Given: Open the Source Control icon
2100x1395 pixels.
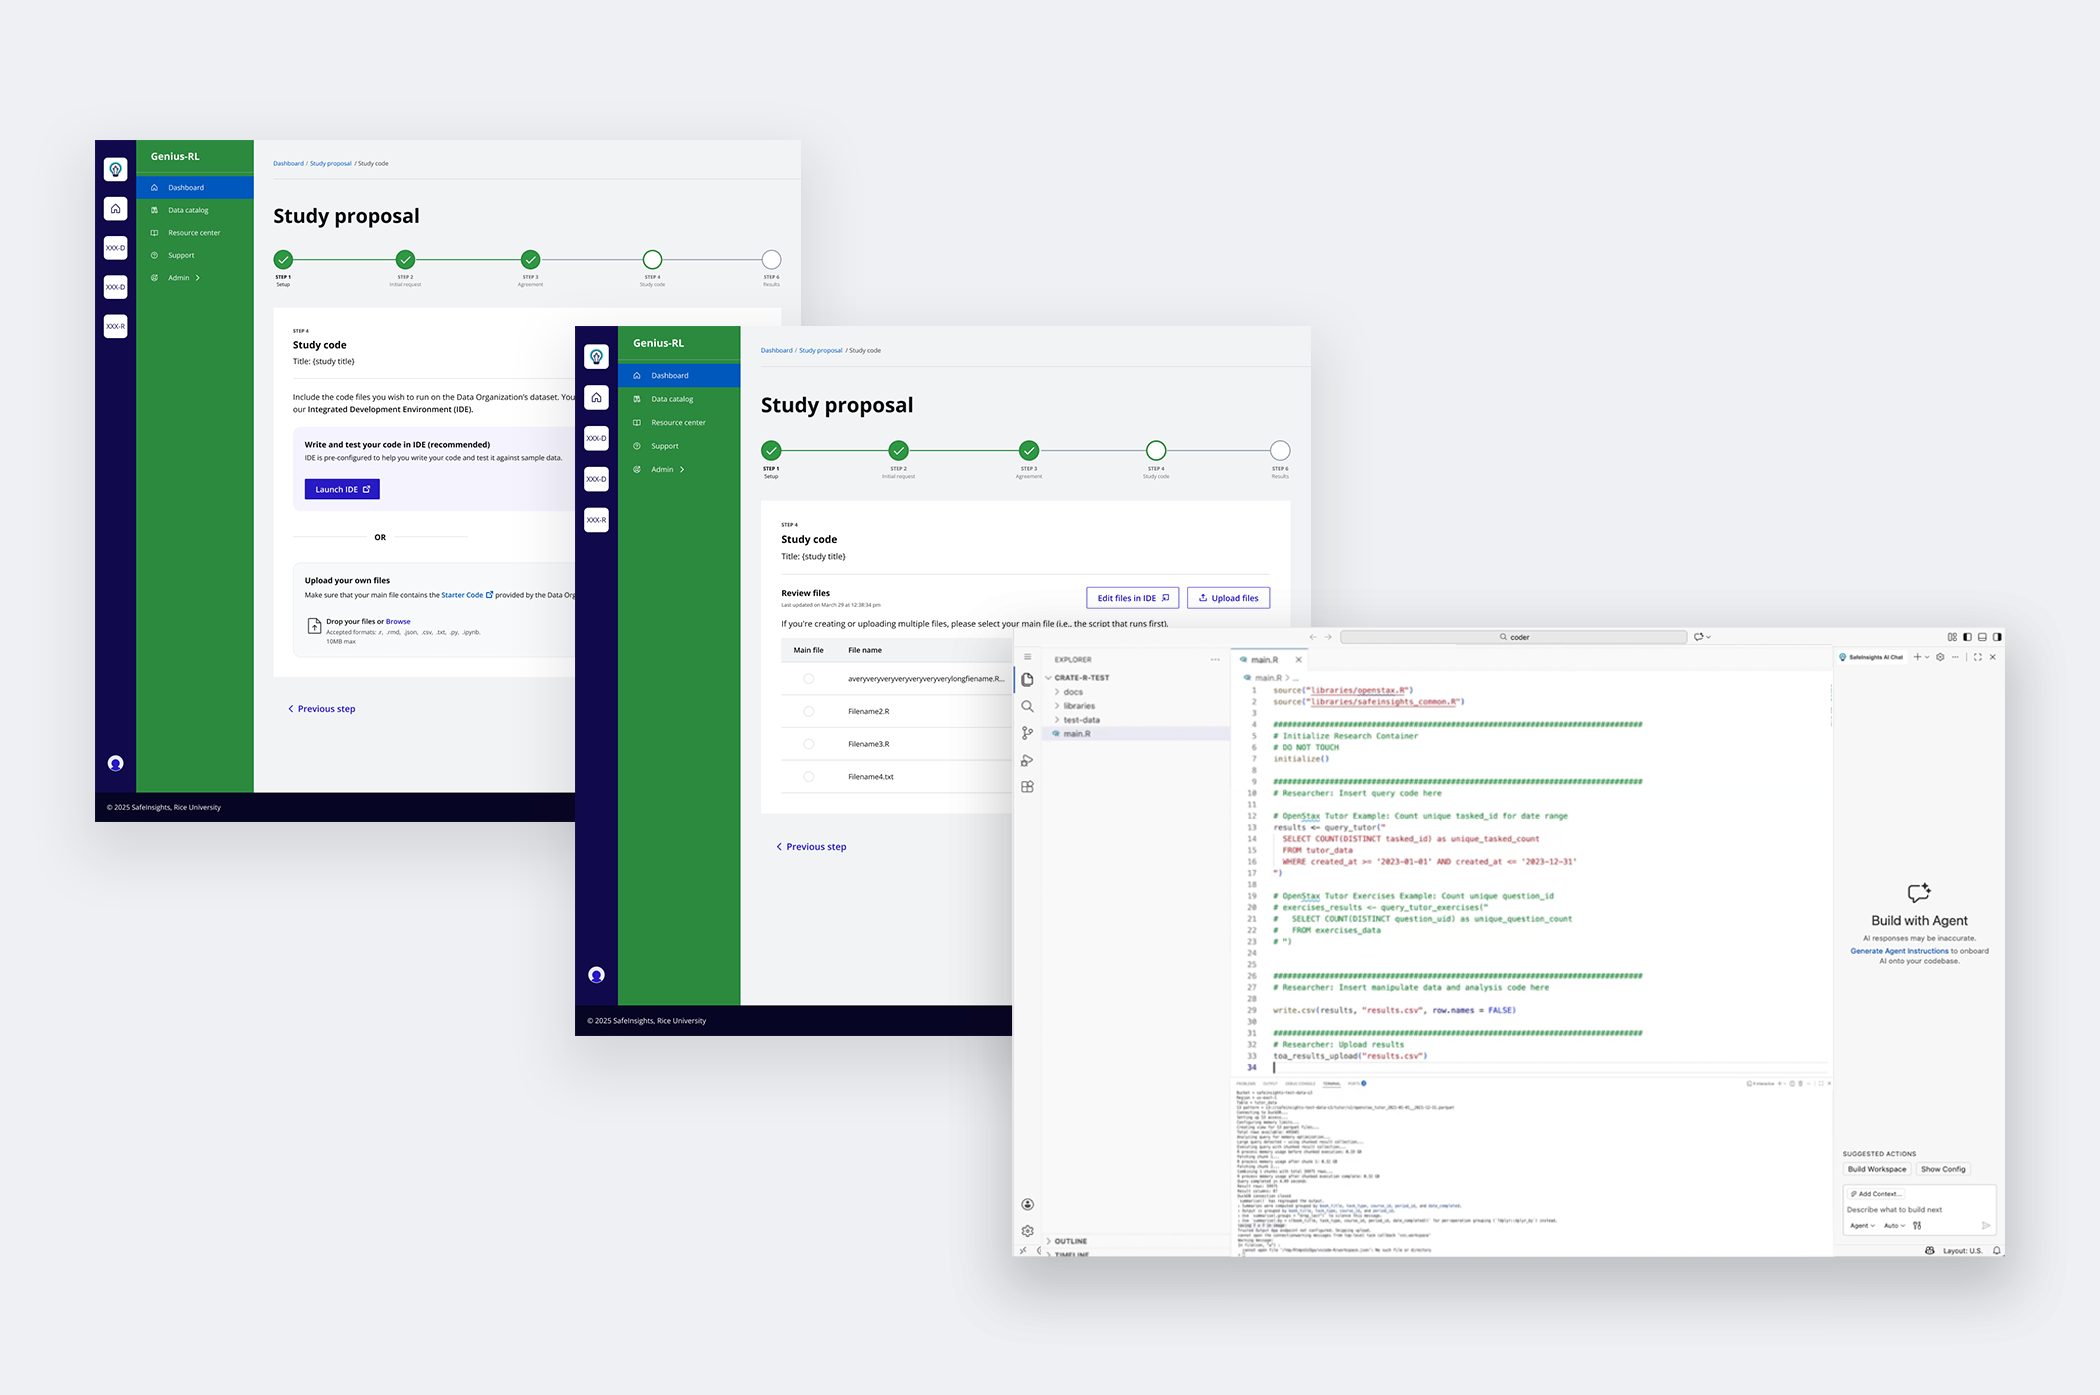Looking at the screenshot, I should pos(1027,733).
